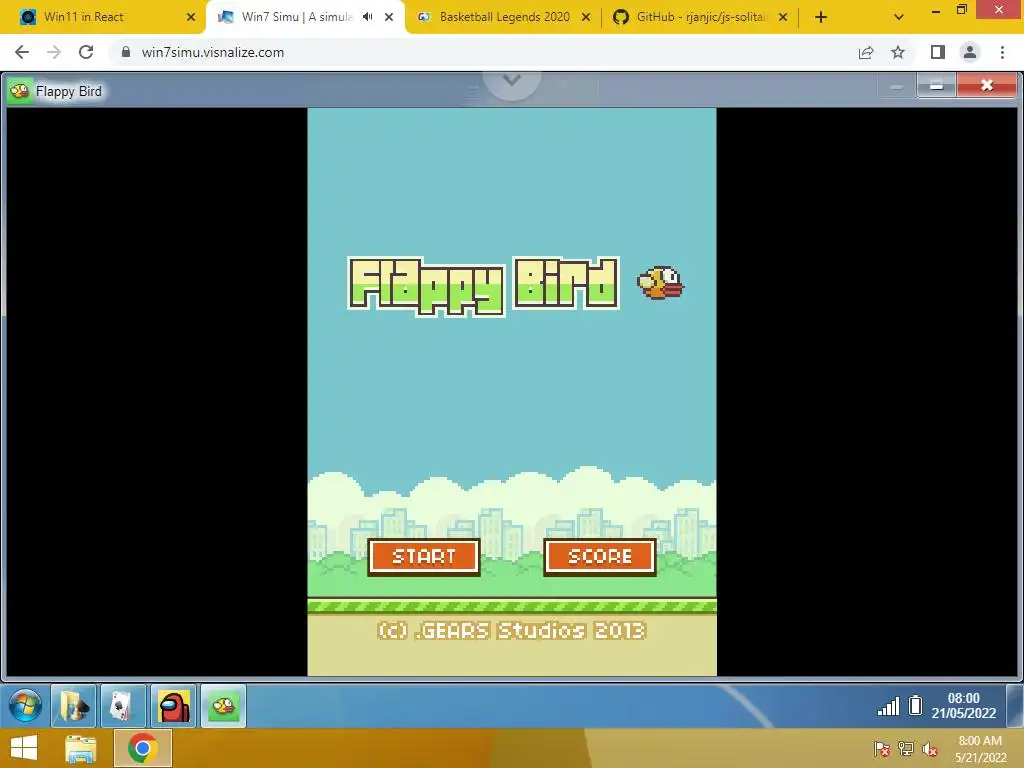
Task: Minimize the Flappy Bird window
Action: pyautogui.click(x=936, y=86)
